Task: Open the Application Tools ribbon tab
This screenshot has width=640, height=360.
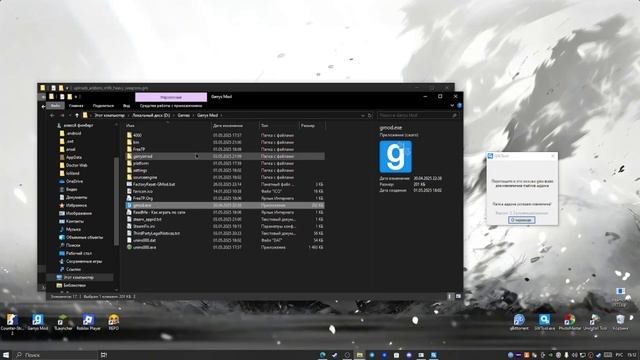Action: coord(171,106)
